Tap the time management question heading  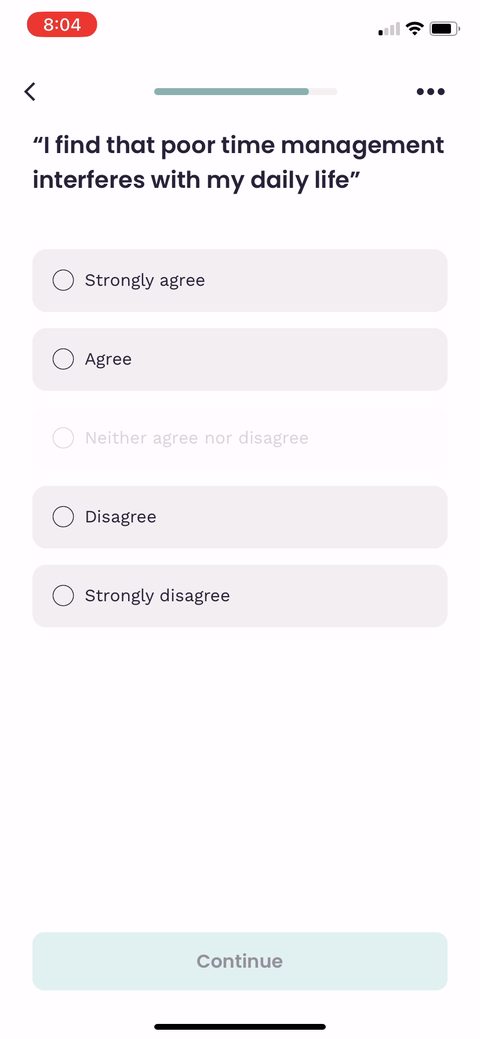tap(239, 162)
